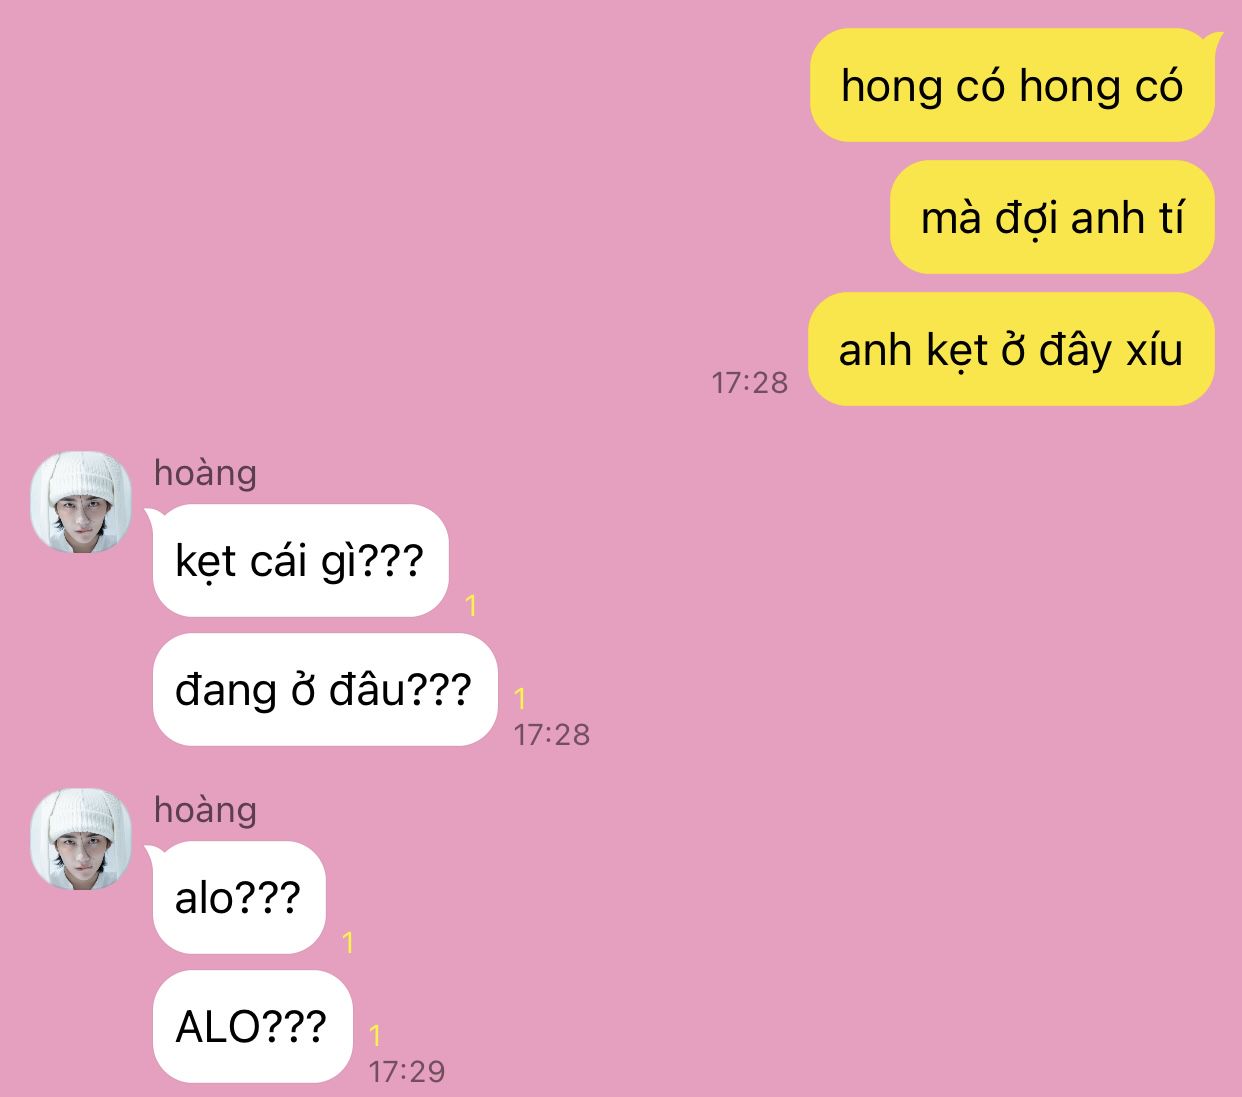Tap the 'kẹt cái gì???' message bubble
1242x1097 pixels.
301,561
